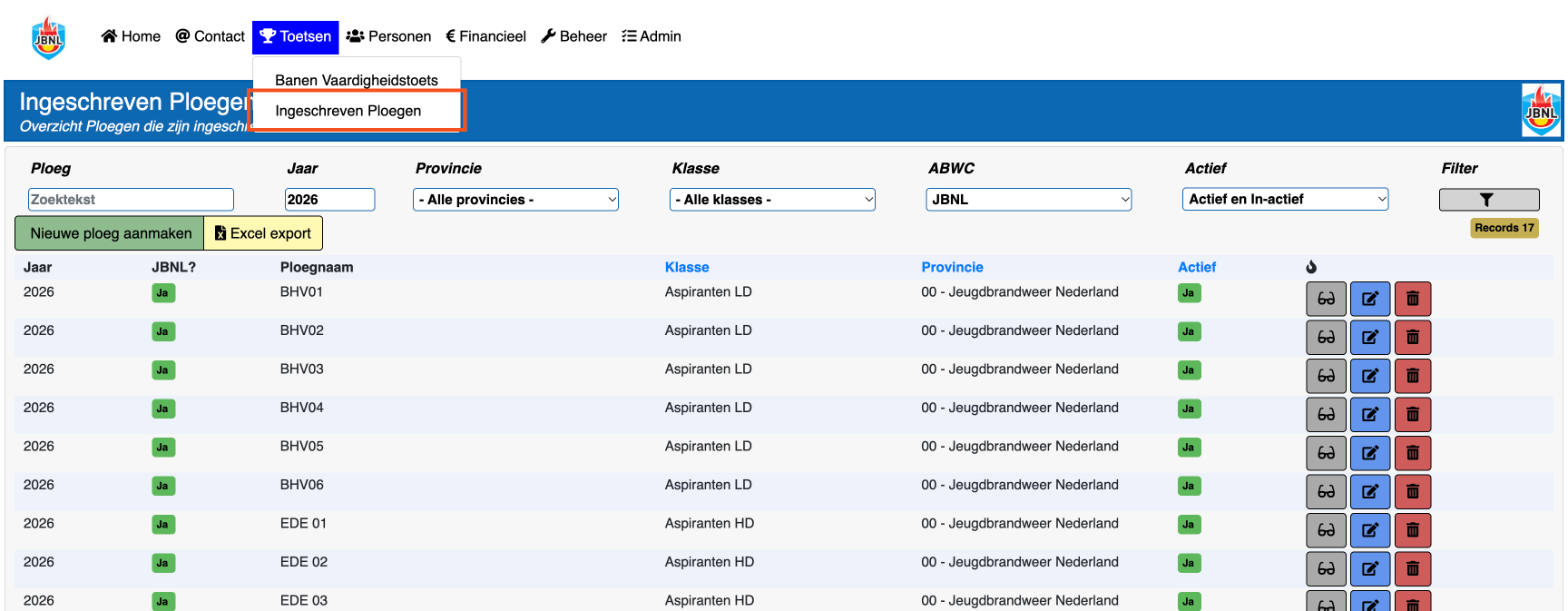Click the JBNL logo at top left
This screenshot has width=1568, height=611.
[47, 37]
